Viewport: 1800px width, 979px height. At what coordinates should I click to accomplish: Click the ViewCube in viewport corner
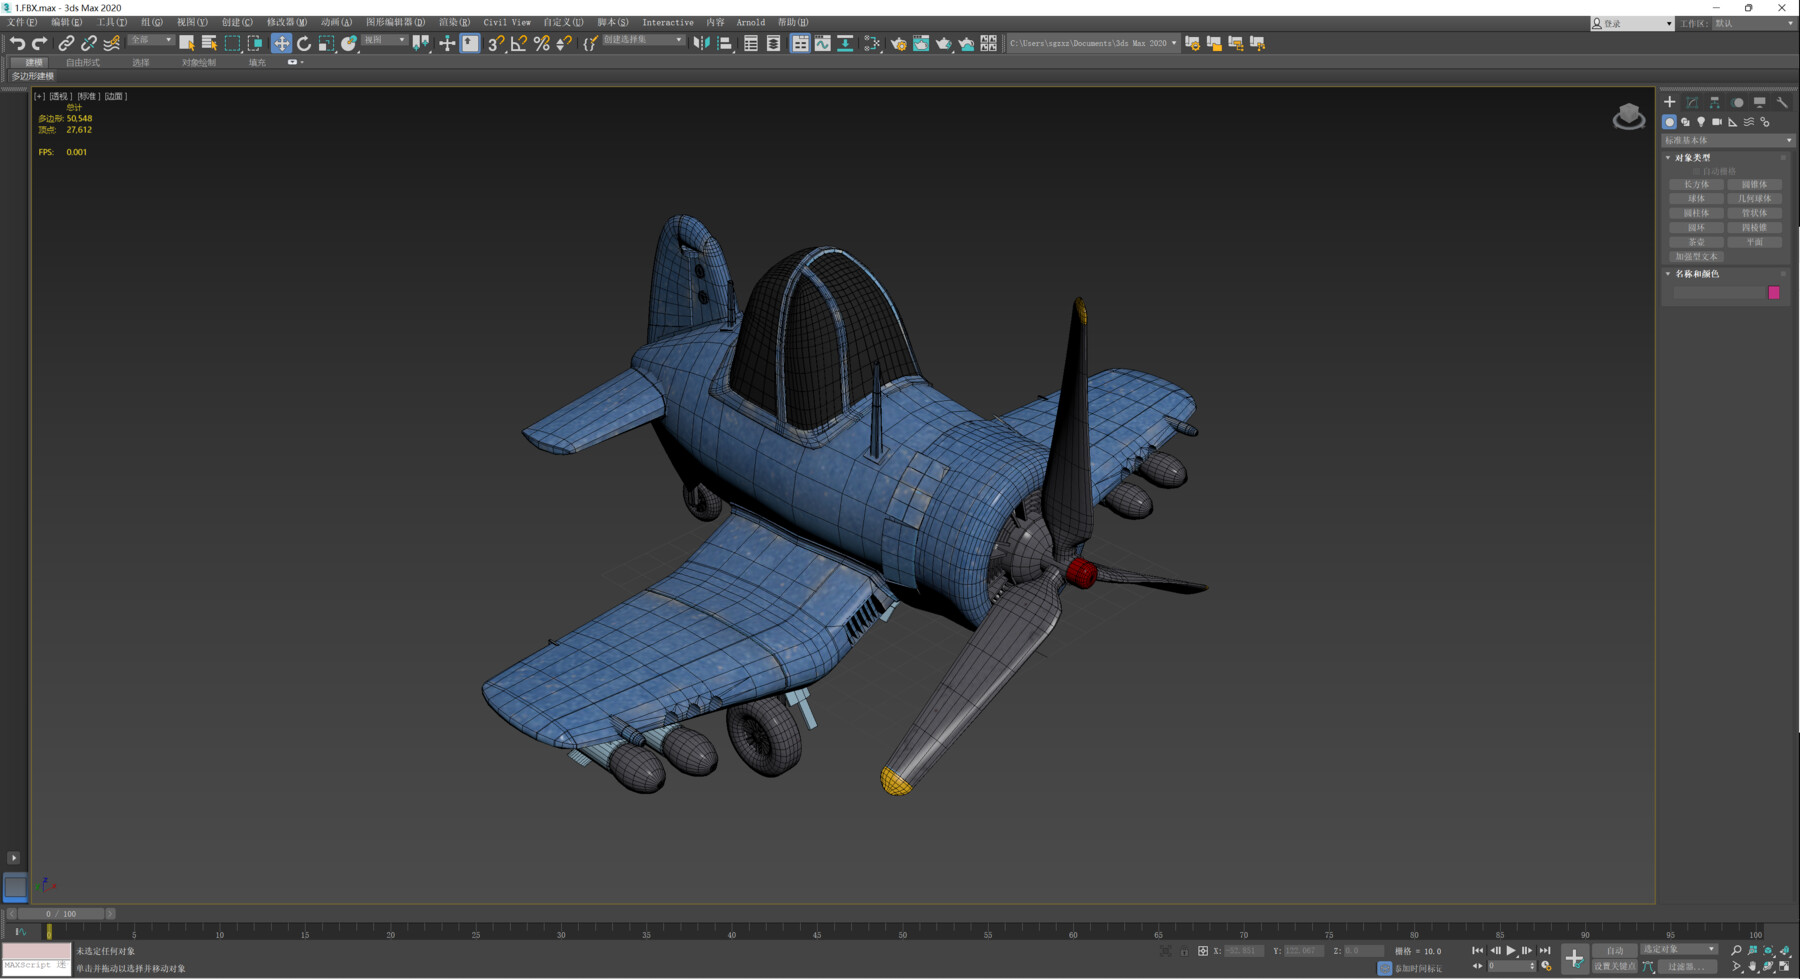(x=1629, y=117)
